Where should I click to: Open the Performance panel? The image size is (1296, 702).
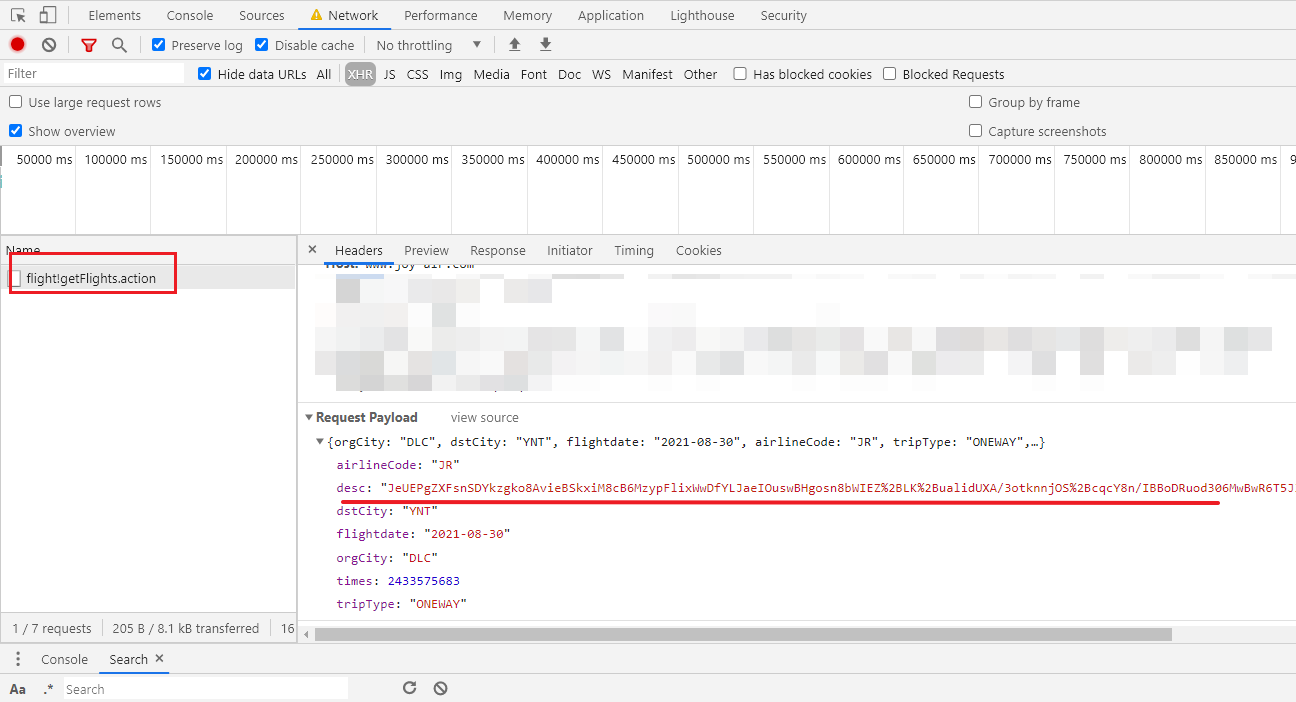pos(441,15)
